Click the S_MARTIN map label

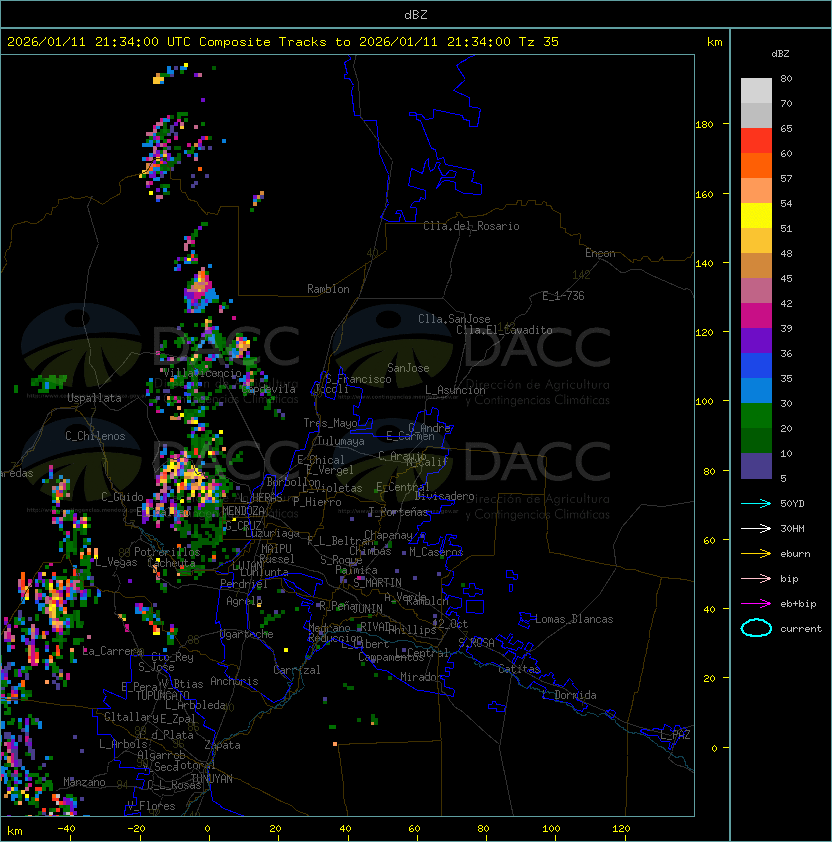(x=378, y=583)
